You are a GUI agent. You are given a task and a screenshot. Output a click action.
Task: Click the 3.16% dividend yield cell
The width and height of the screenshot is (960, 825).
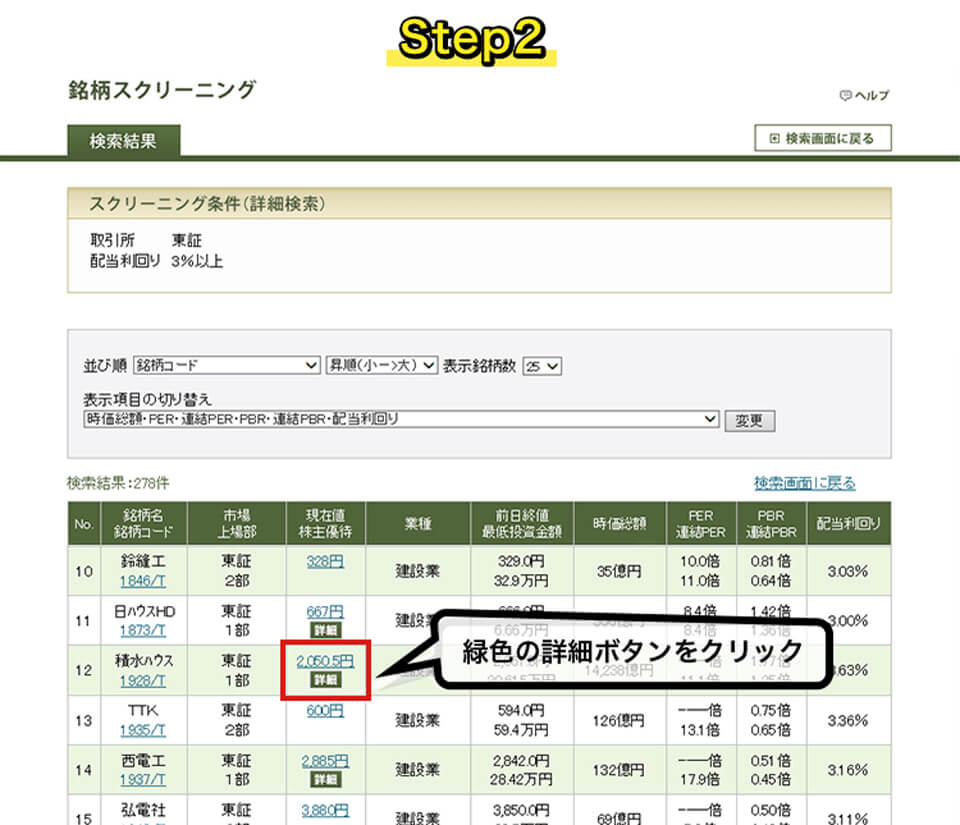pos(848,770)
